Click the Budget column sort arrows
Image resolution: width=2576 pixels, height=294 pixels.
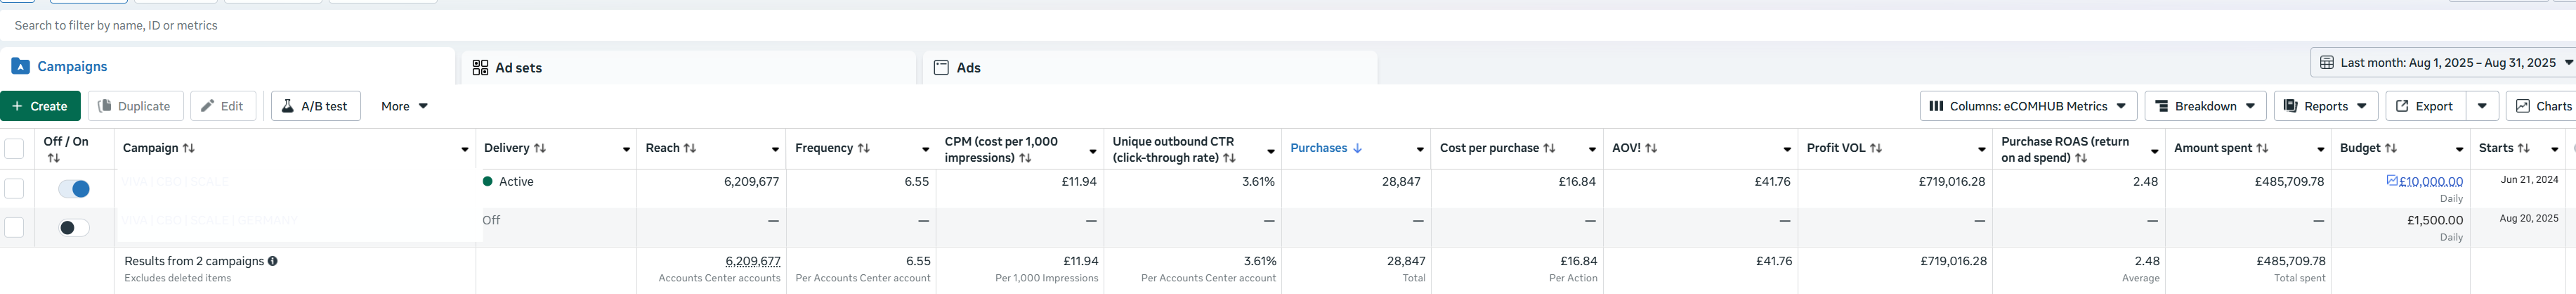click(2391, 148)
